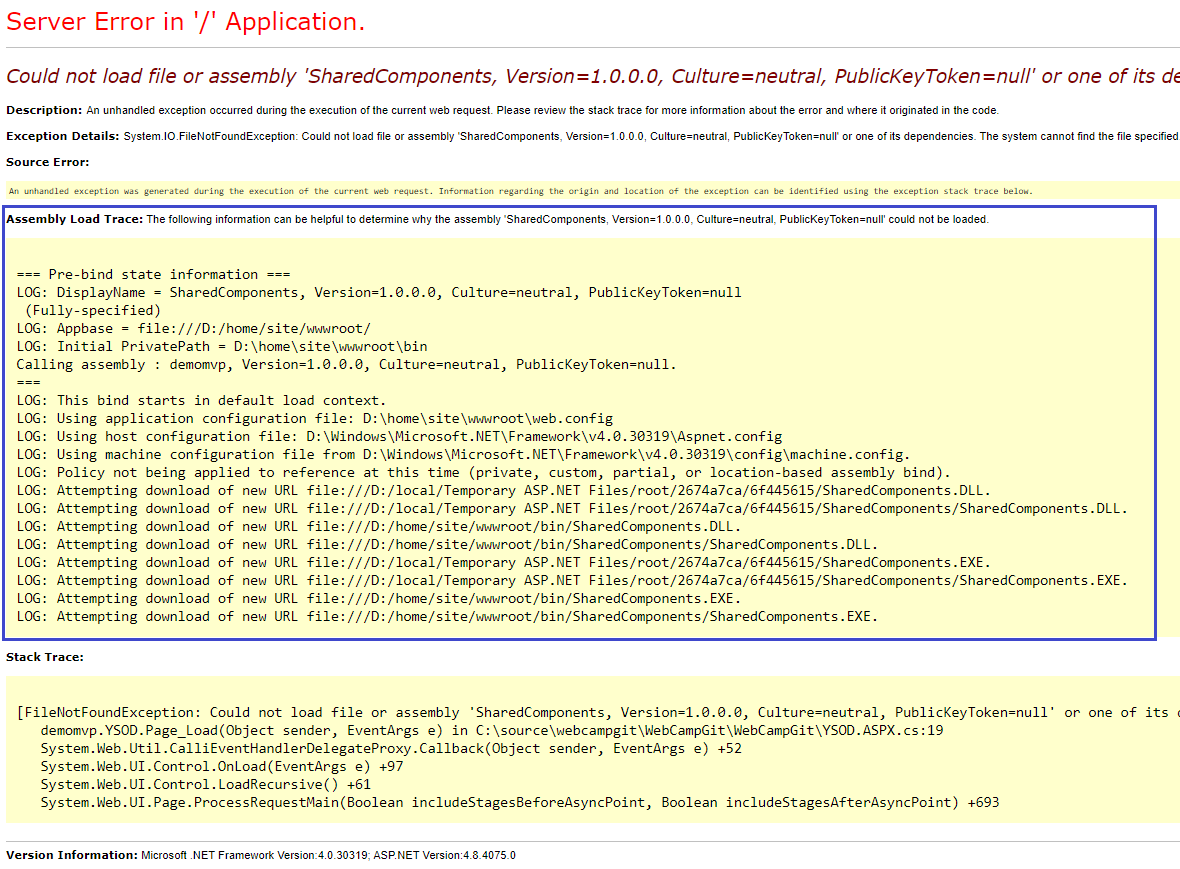Click the bold 'Exception Details:' label

tap(63, 136)
